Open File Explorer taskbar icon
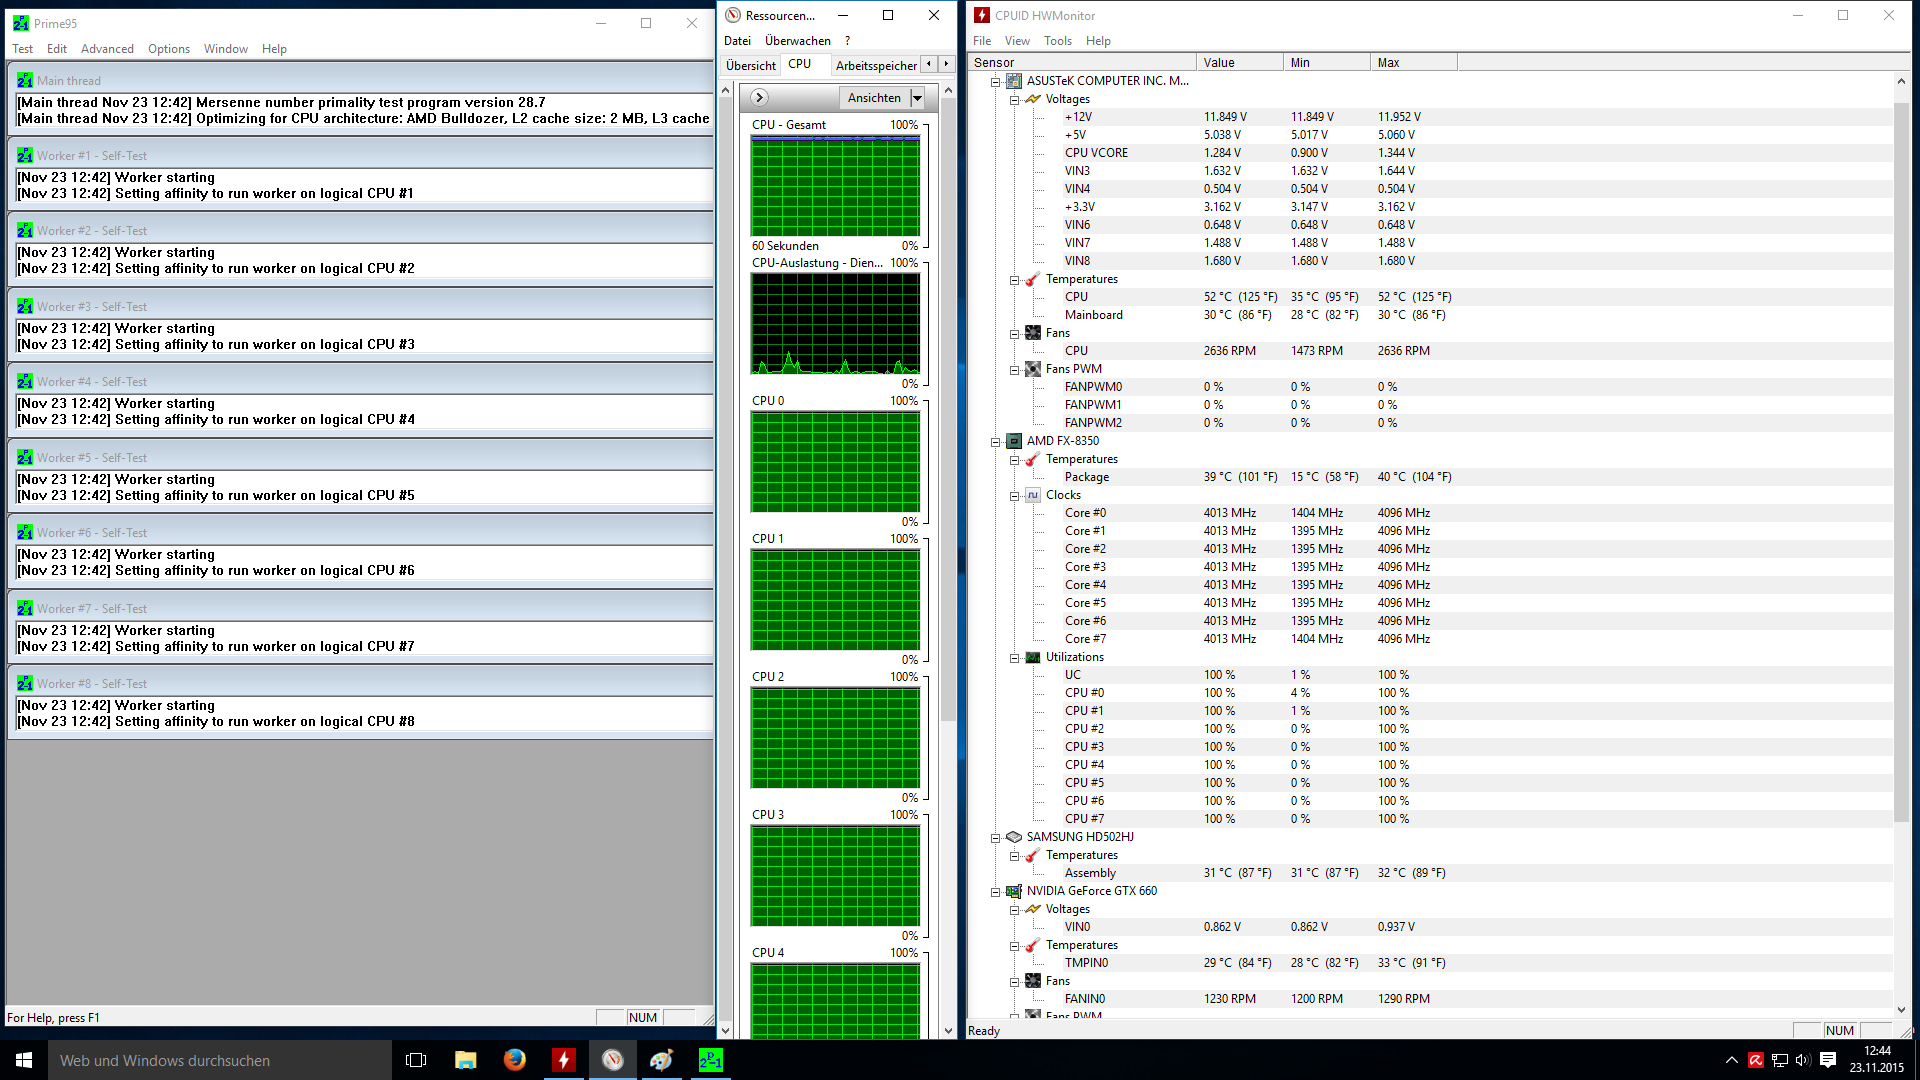This screenshot has height=1080, width=1920. pyautogui.click(x=466, y=1060)
